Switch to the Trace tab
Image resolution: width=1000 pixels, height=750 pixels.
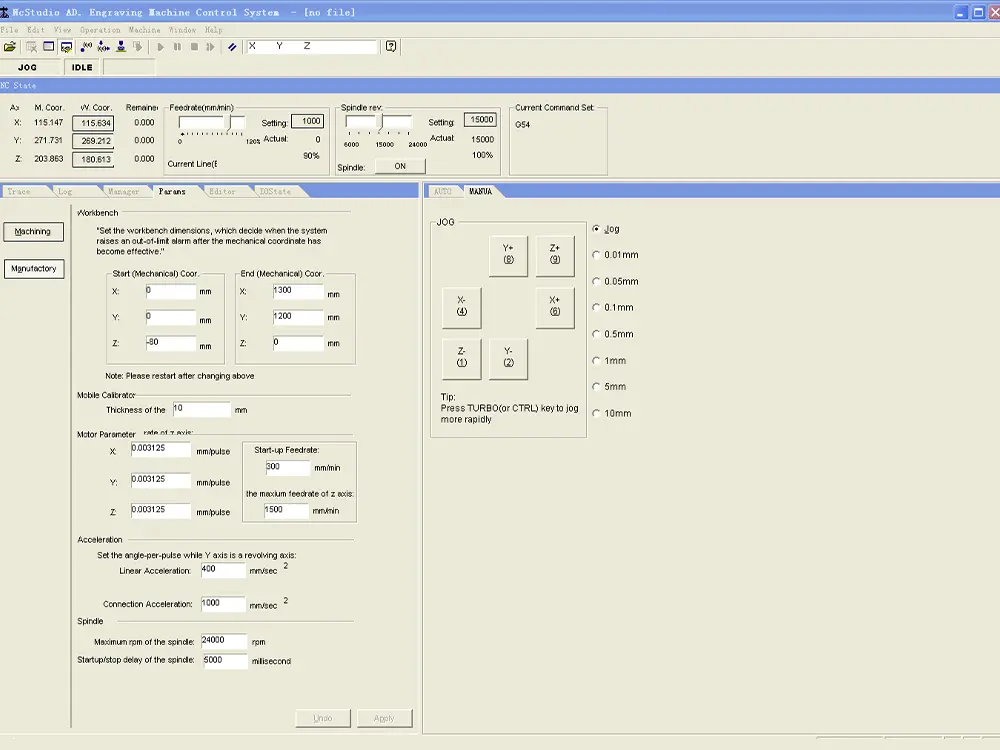[20, 191]
